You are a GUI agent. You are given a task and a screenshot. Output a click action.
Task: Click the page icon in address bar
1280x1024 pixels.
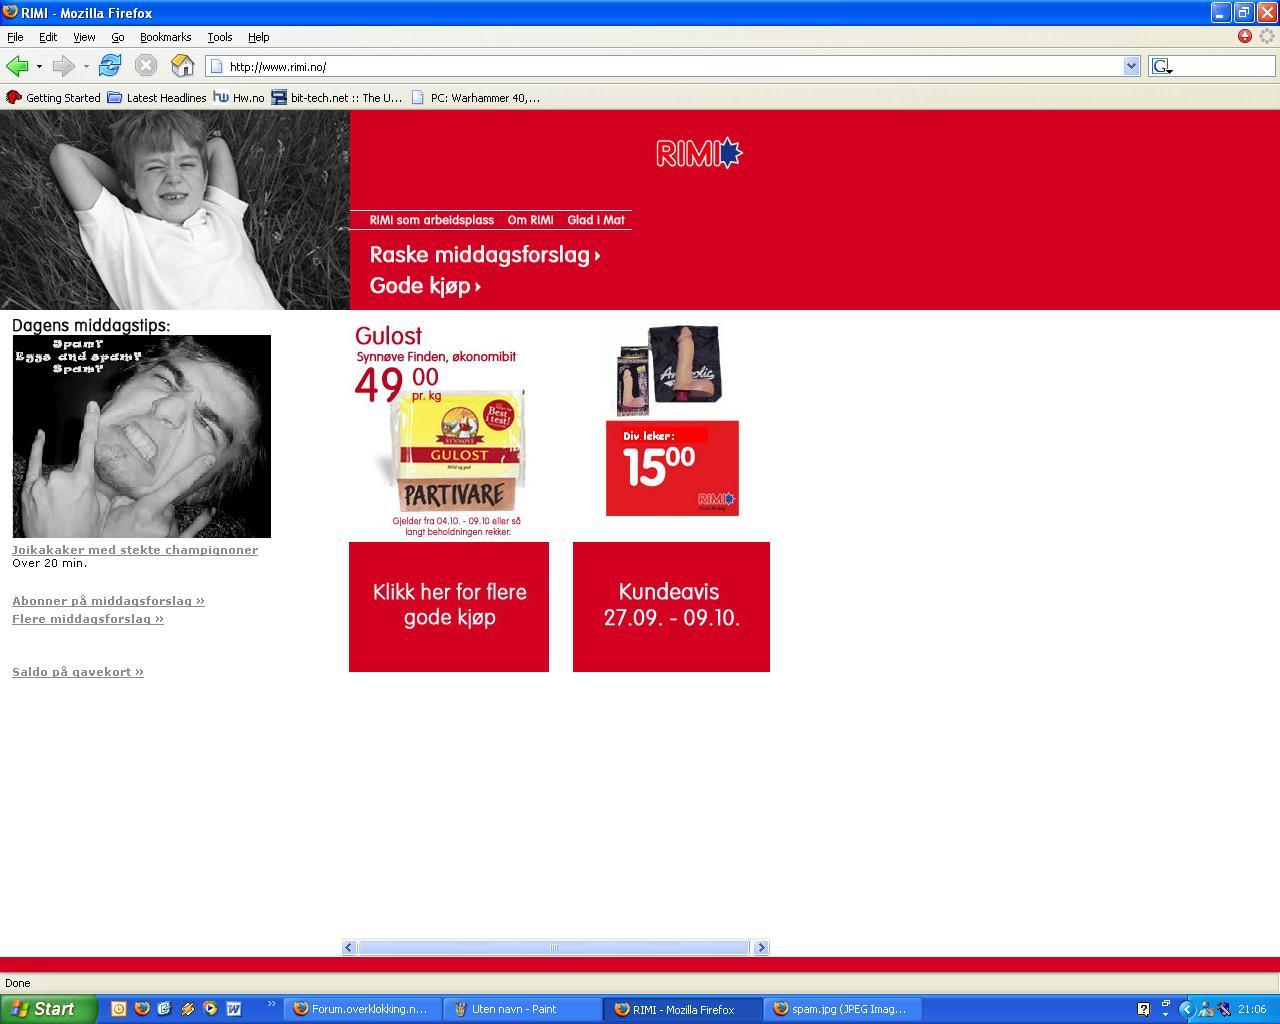point(216,66)
